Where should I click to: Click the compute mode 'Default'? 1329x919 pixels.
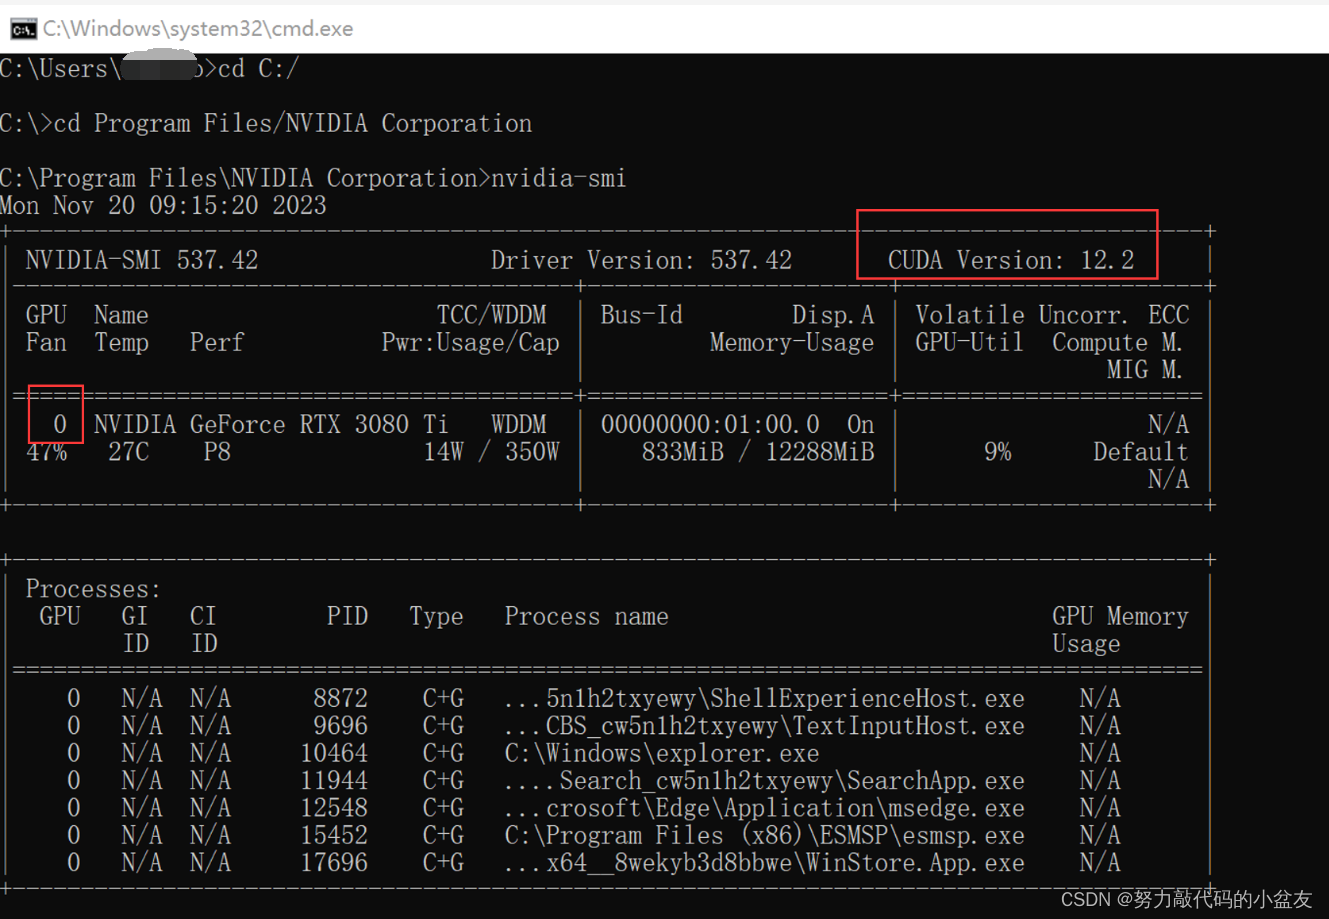[1141, 452]
